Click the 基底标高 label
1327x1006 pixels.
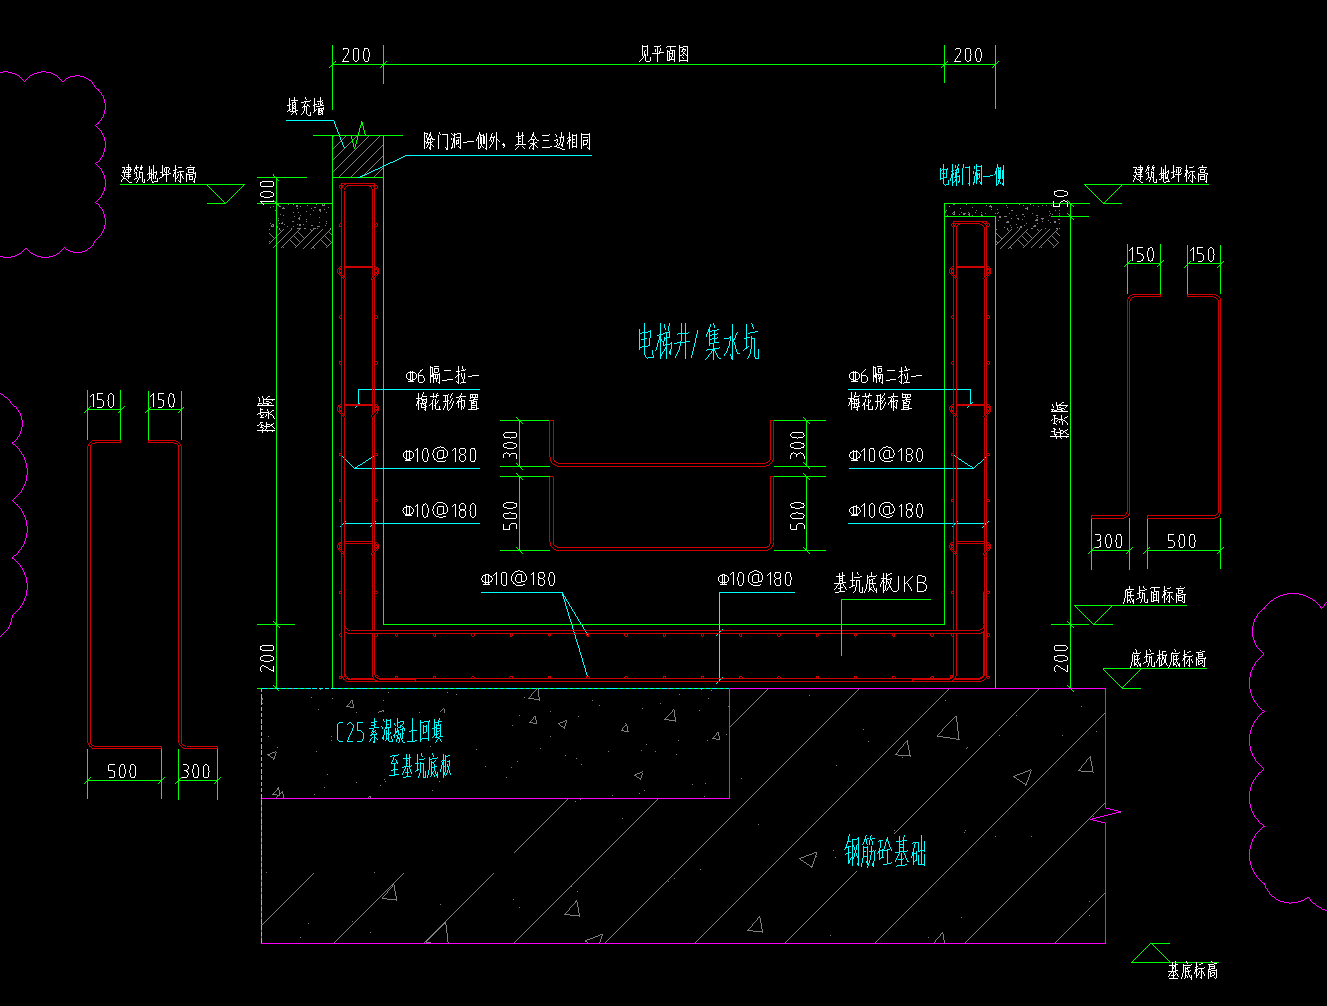coord(1192,971)
